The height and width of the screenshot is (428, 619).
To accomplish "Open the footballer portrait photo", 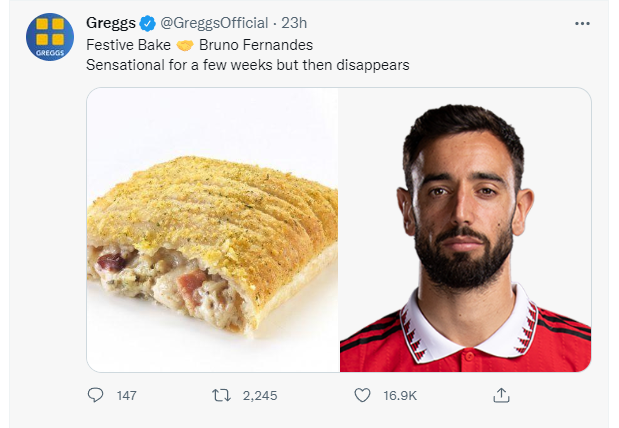I will (465, 229).
